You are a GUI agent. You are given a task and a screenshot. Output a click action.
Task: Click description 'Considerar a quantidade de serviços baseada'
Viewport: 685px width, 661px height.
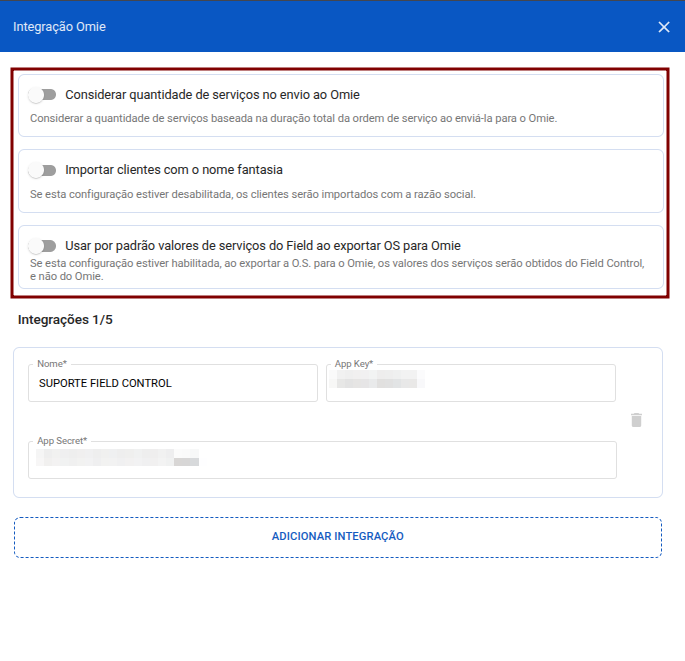pos(294,118)
